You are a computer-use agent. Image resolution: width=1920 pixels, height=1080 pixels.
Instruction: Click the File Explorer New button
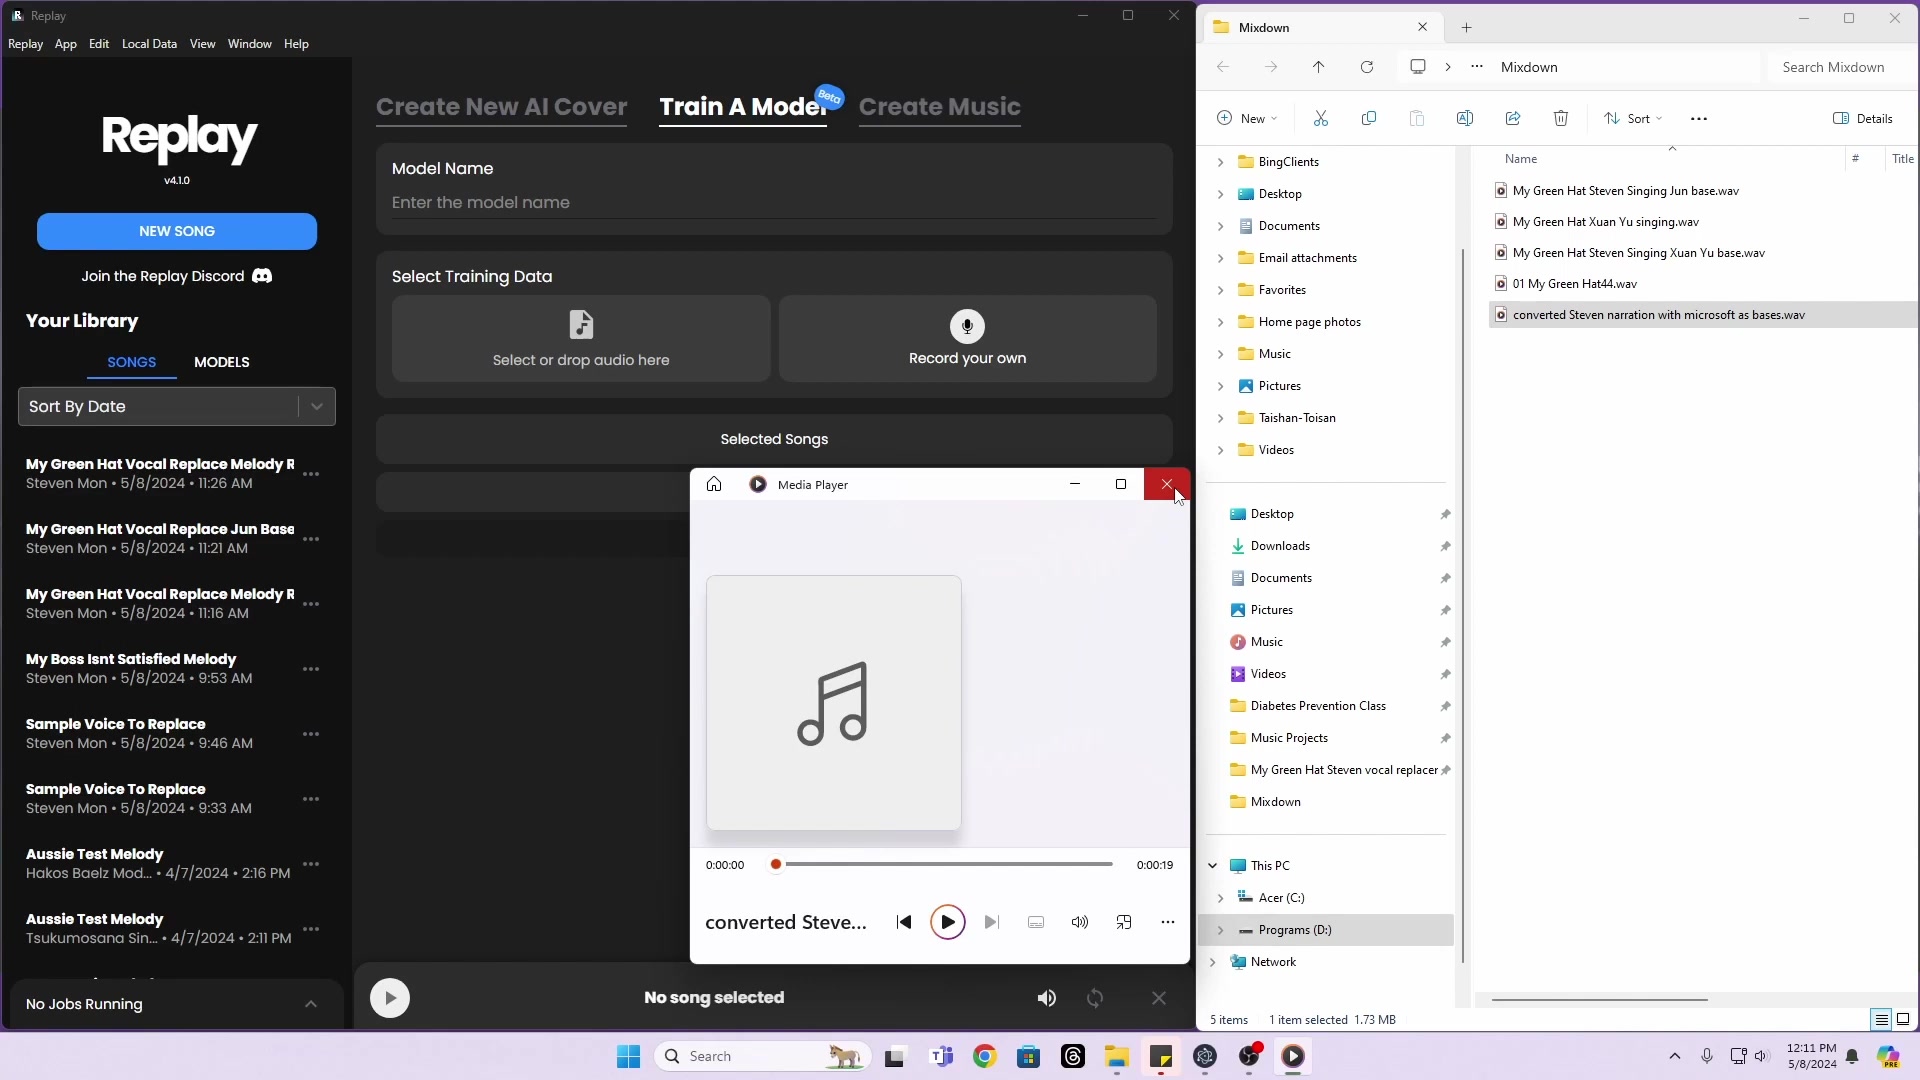(1247, 118)
